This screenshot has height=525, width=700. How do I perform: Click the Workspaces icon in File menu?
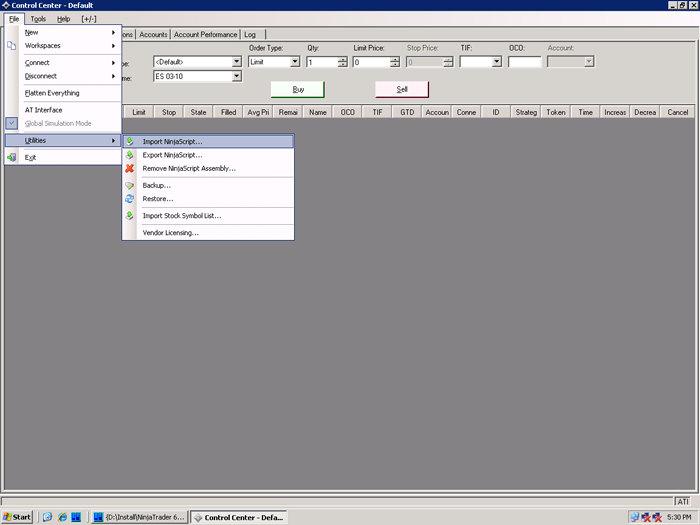tap(12, 46)
